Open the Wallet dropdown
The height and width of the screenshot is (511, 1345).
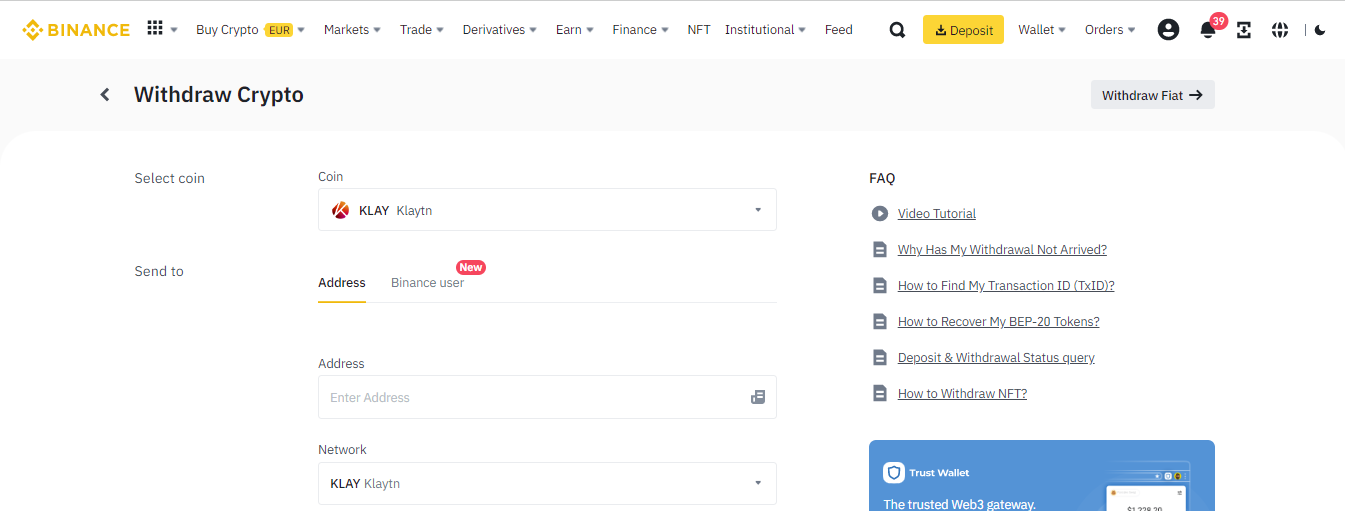1042,30
